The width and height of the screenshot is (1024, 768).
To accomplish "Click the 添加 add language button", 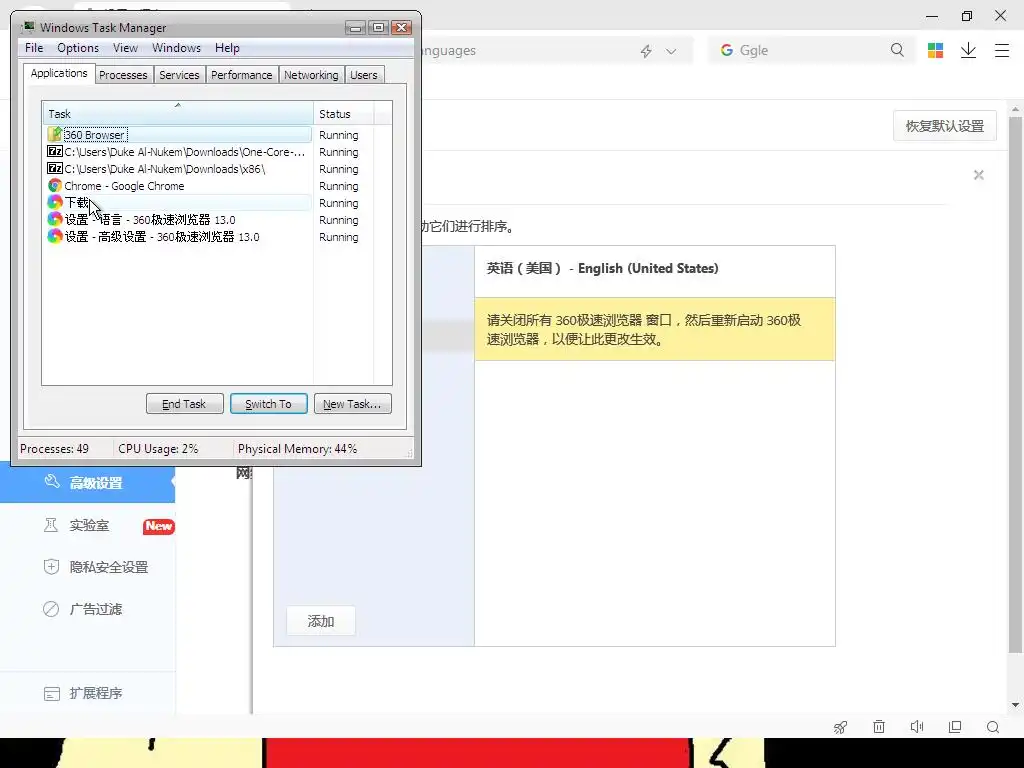I will pos(321,621).
